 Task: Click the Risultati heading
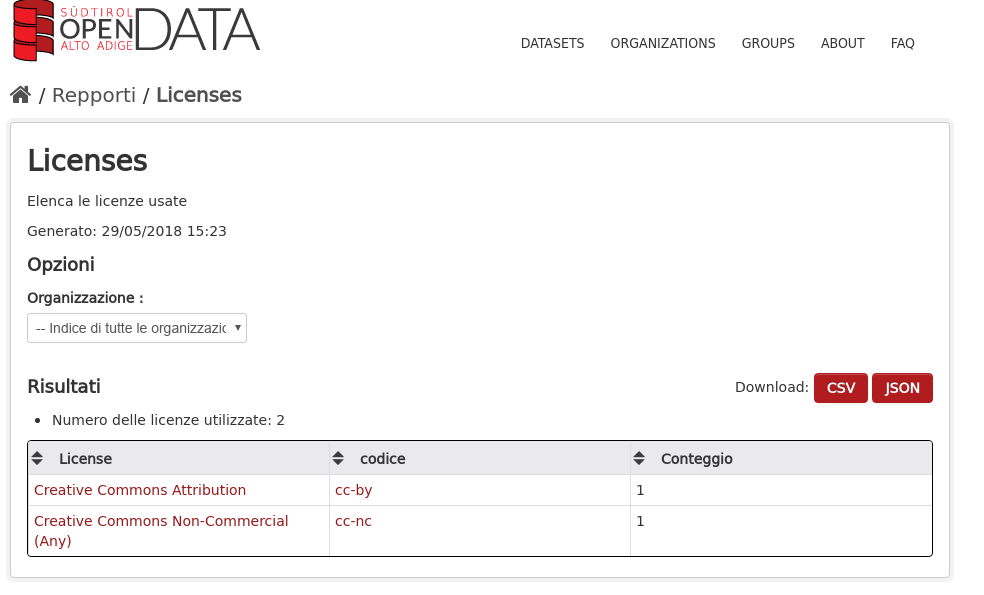click(64, 386)
